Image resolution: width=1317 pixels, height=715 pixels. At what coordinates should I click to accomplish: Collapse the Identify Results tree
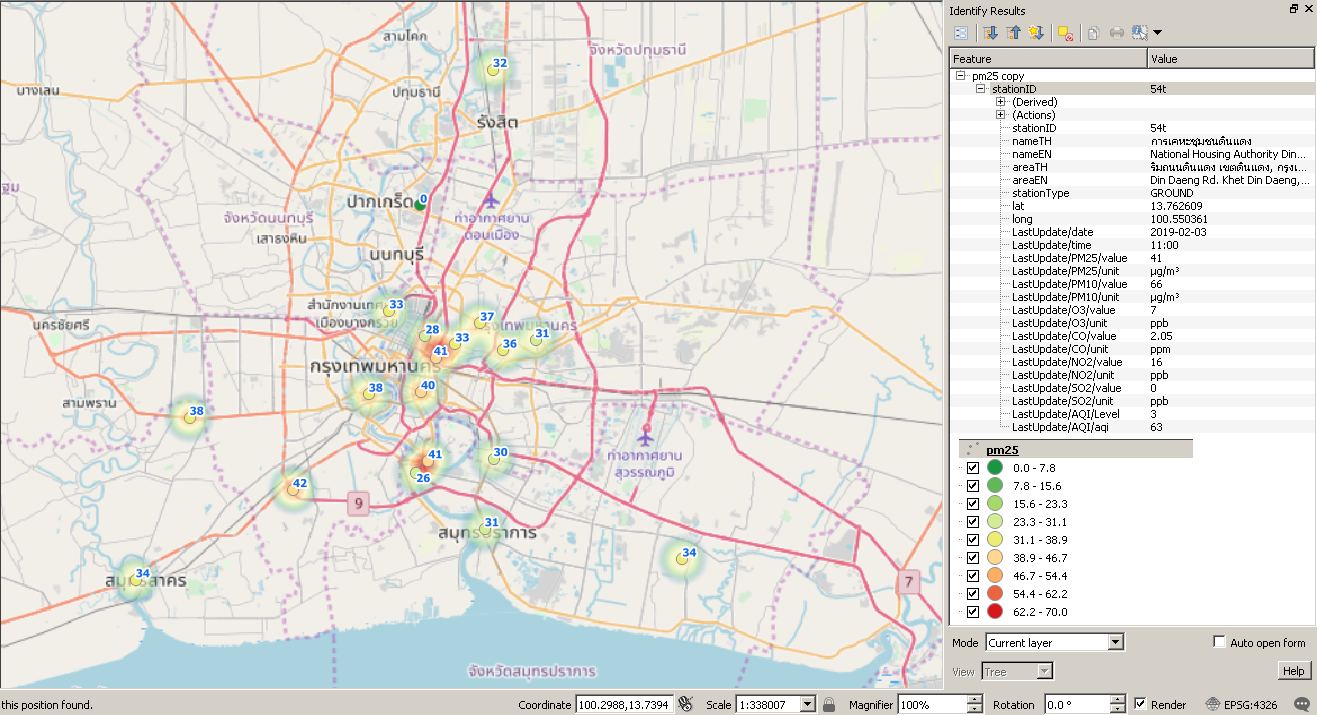pyautogui.click(x=1013, y=32)
